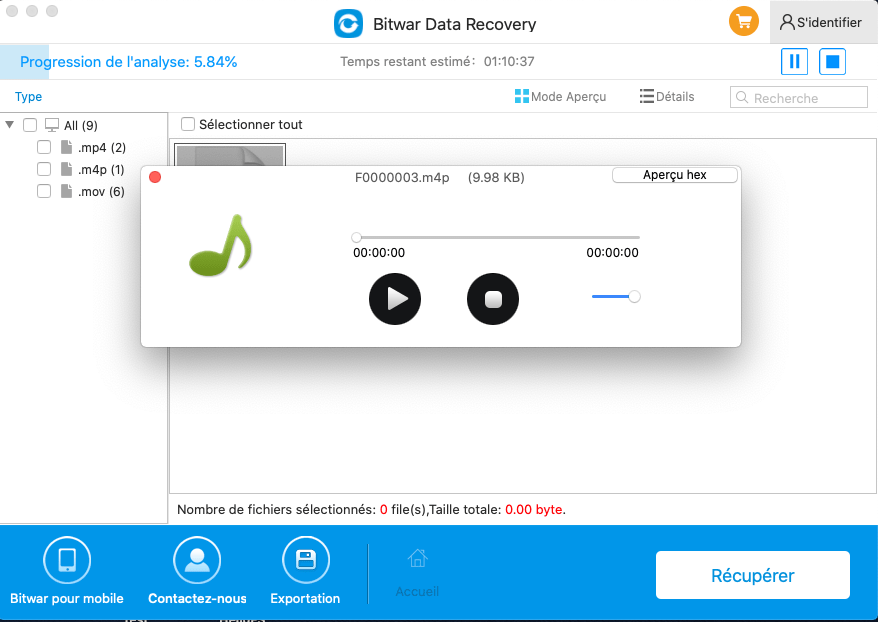
Task: Adjust the preview volume slider
Action: tap(616, 296)
